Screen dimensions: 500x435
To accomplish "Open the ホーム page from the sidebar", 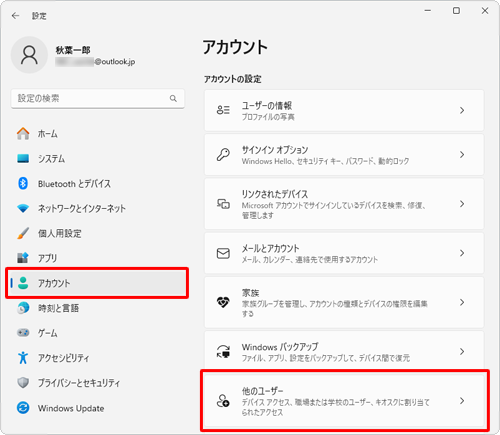I will point(97,134).
